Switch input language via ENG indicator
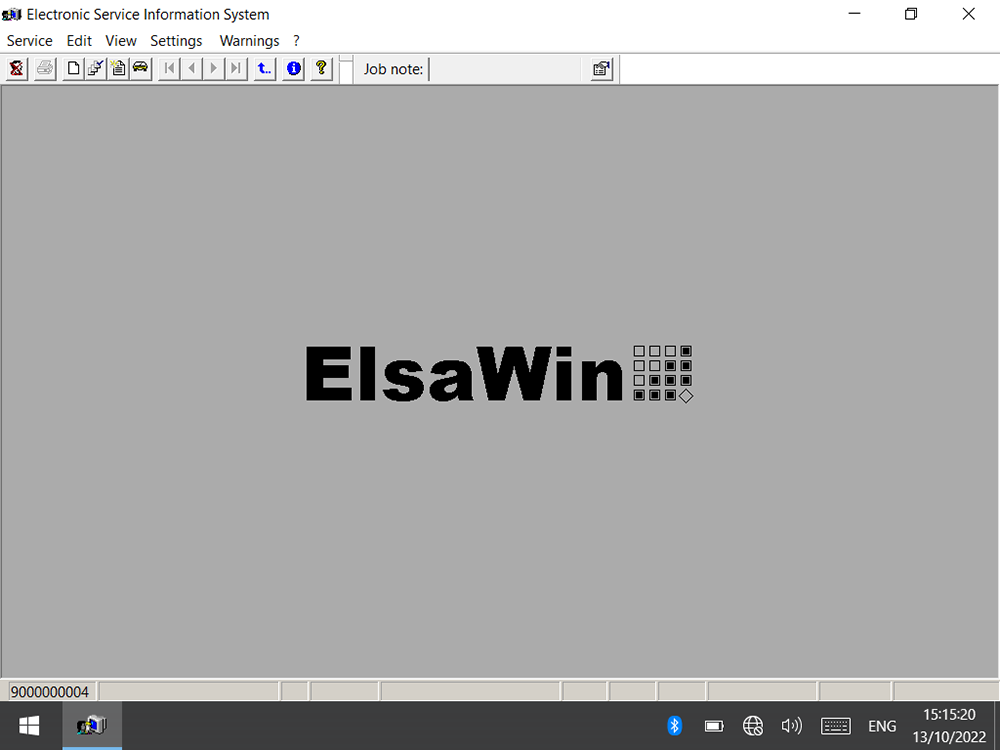 (x=882, y=726)
